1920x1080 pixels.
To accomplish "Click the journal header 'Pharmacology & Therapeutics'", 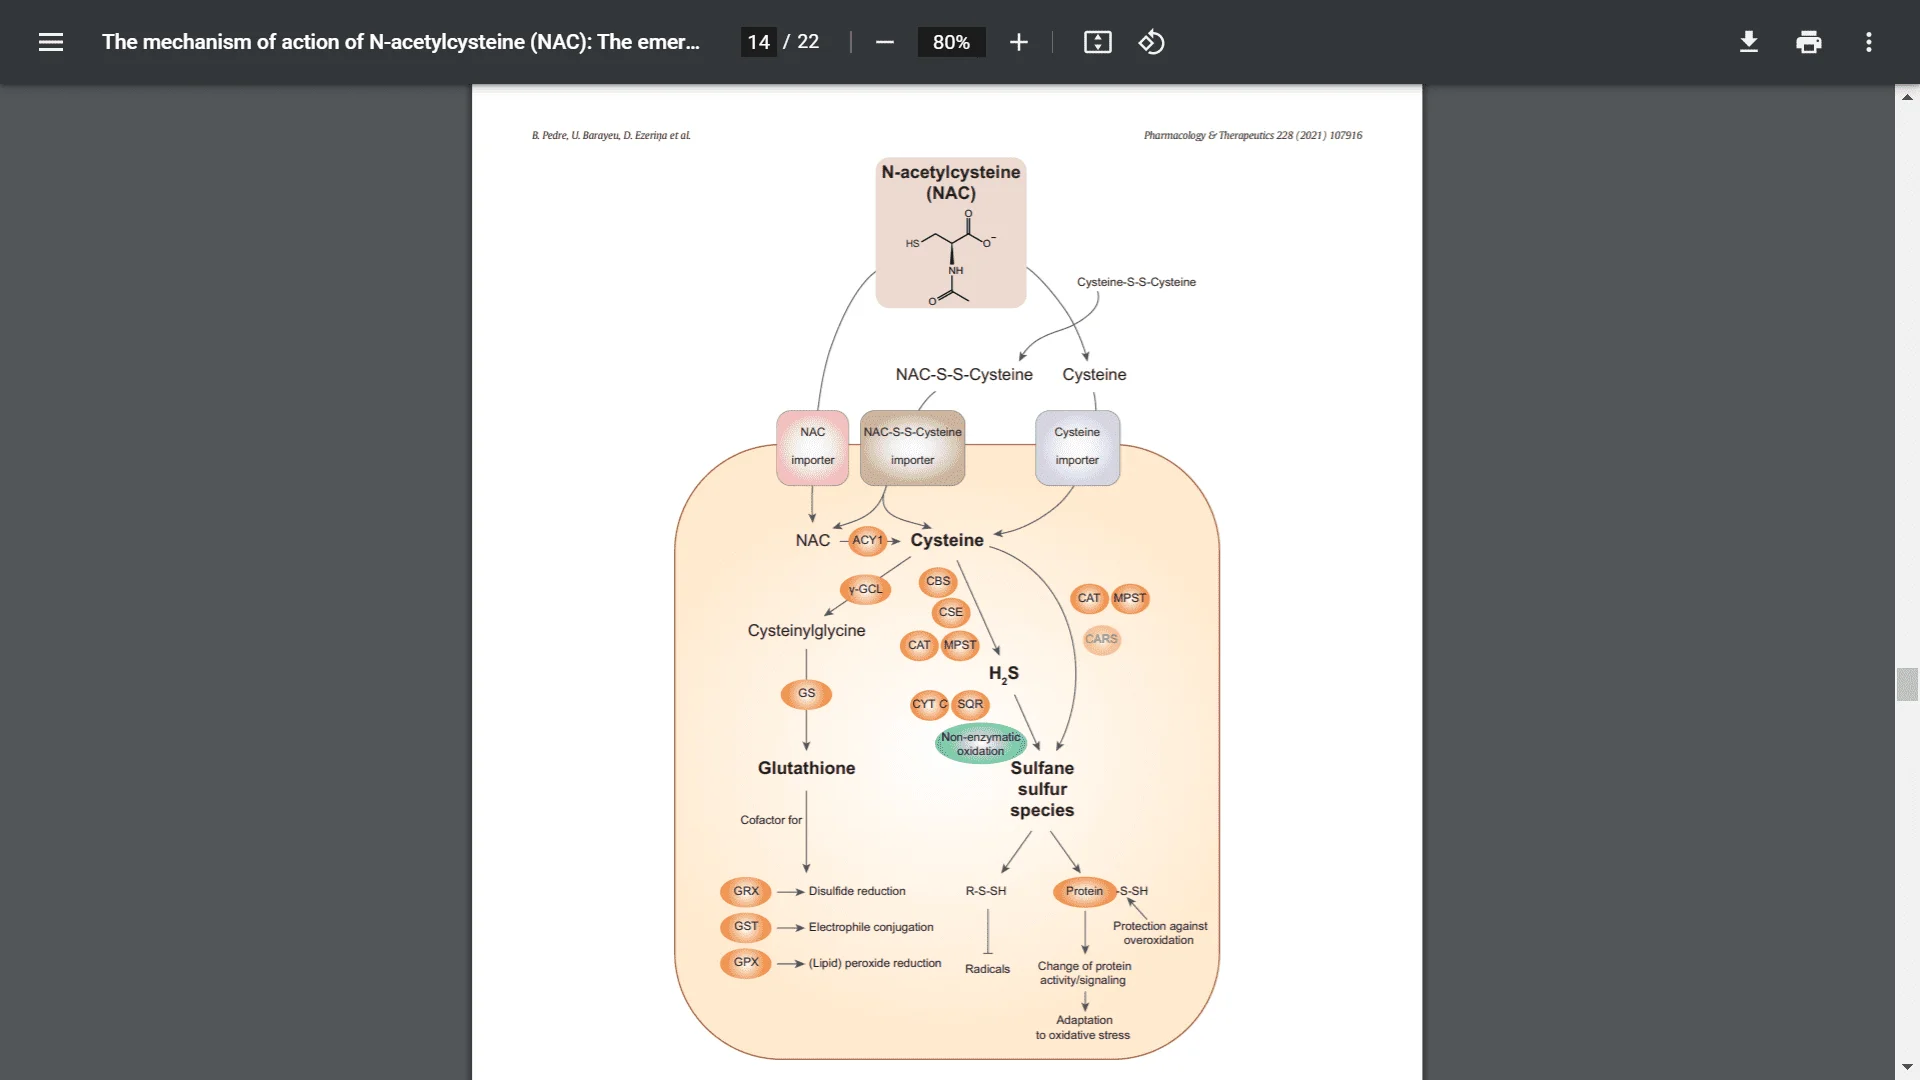I will point(1208,135).
